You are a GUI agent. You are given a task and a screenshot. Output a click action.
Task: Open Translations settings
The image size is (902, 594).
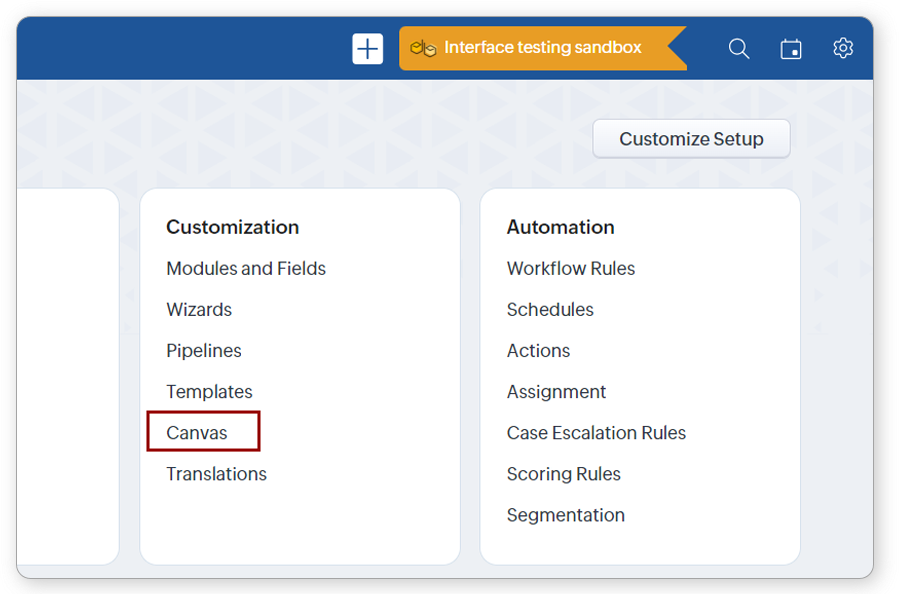click(x=216, y=473)
